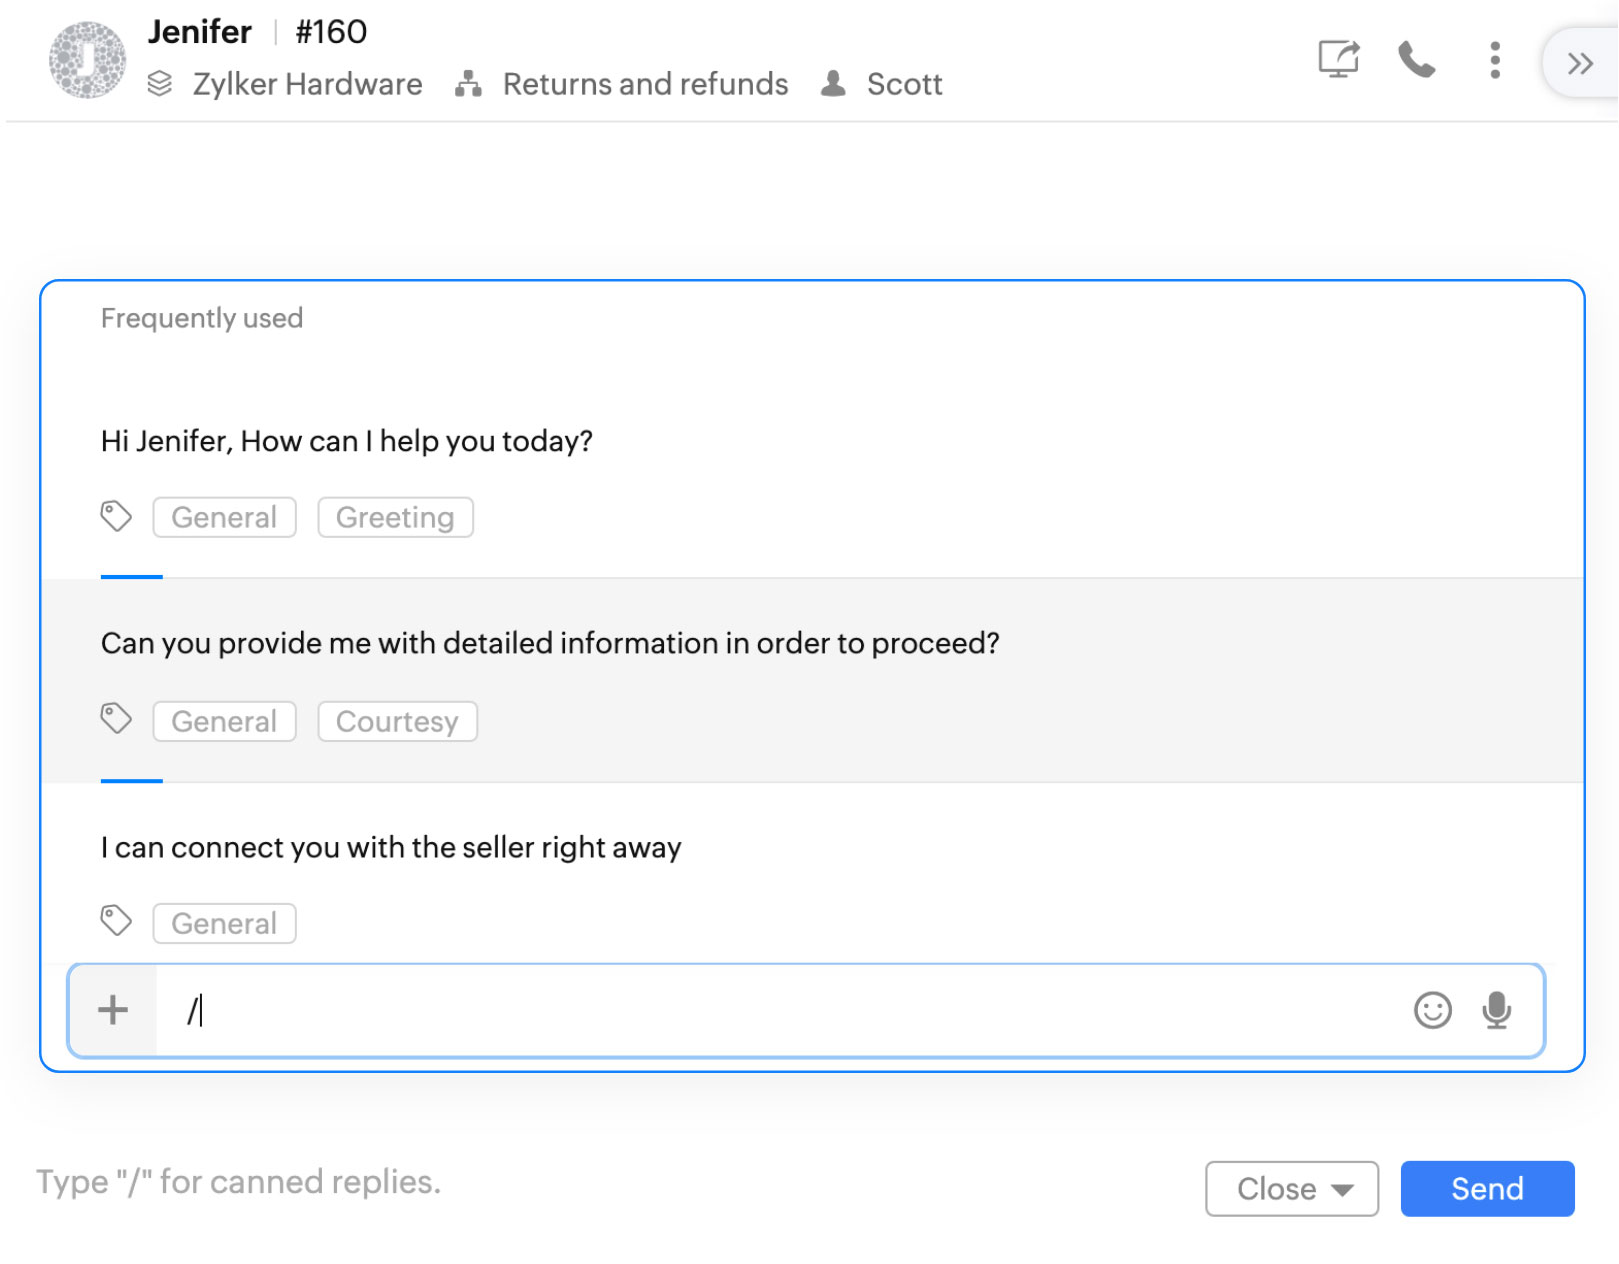This screenshot has height=1264, width=1619.
Task: Expand the side panel with double chevron
Action: pyautogui.click(x=1580, y=64)
